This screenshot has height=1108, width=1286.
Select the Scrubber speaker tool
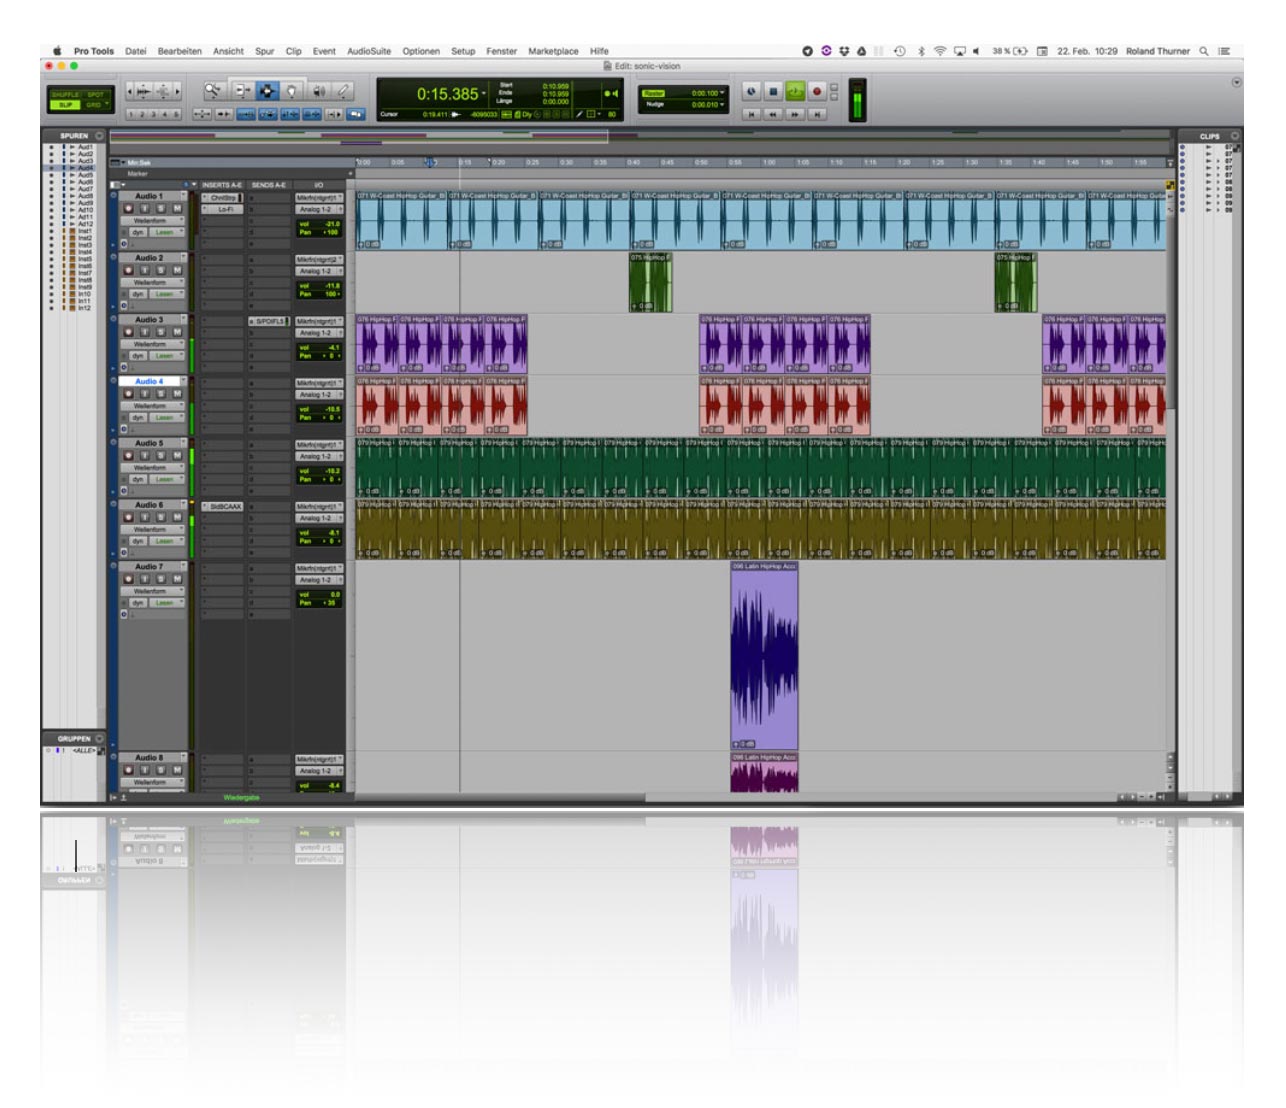[x=319, y=91]
